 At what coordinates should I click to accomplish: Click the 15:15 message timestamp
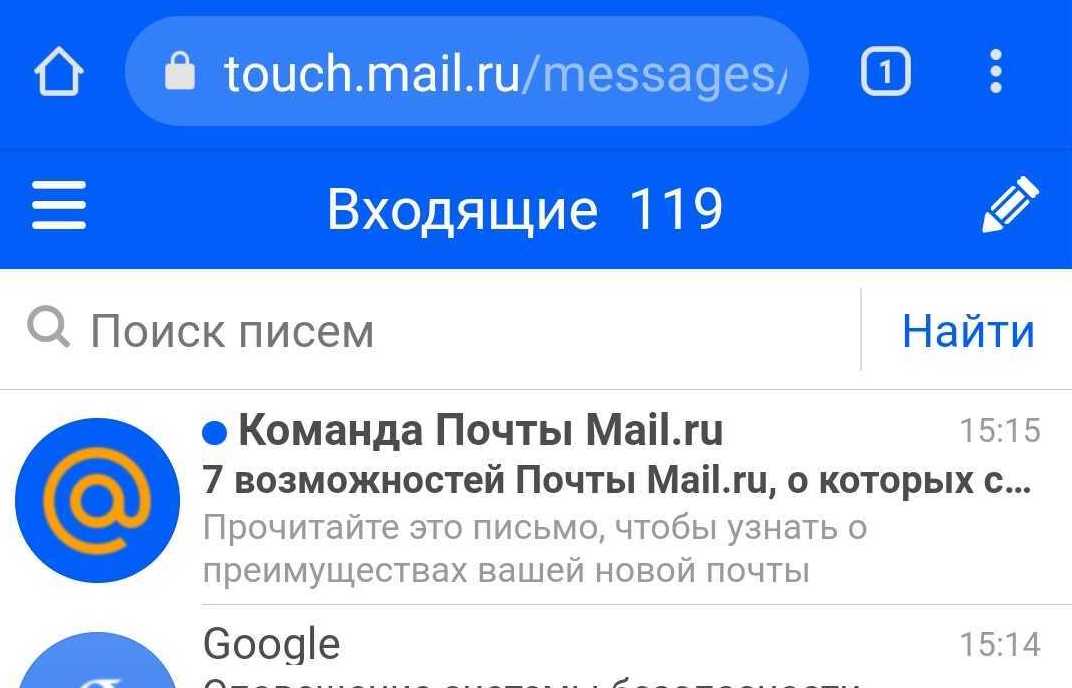(x=1000, y=431)
